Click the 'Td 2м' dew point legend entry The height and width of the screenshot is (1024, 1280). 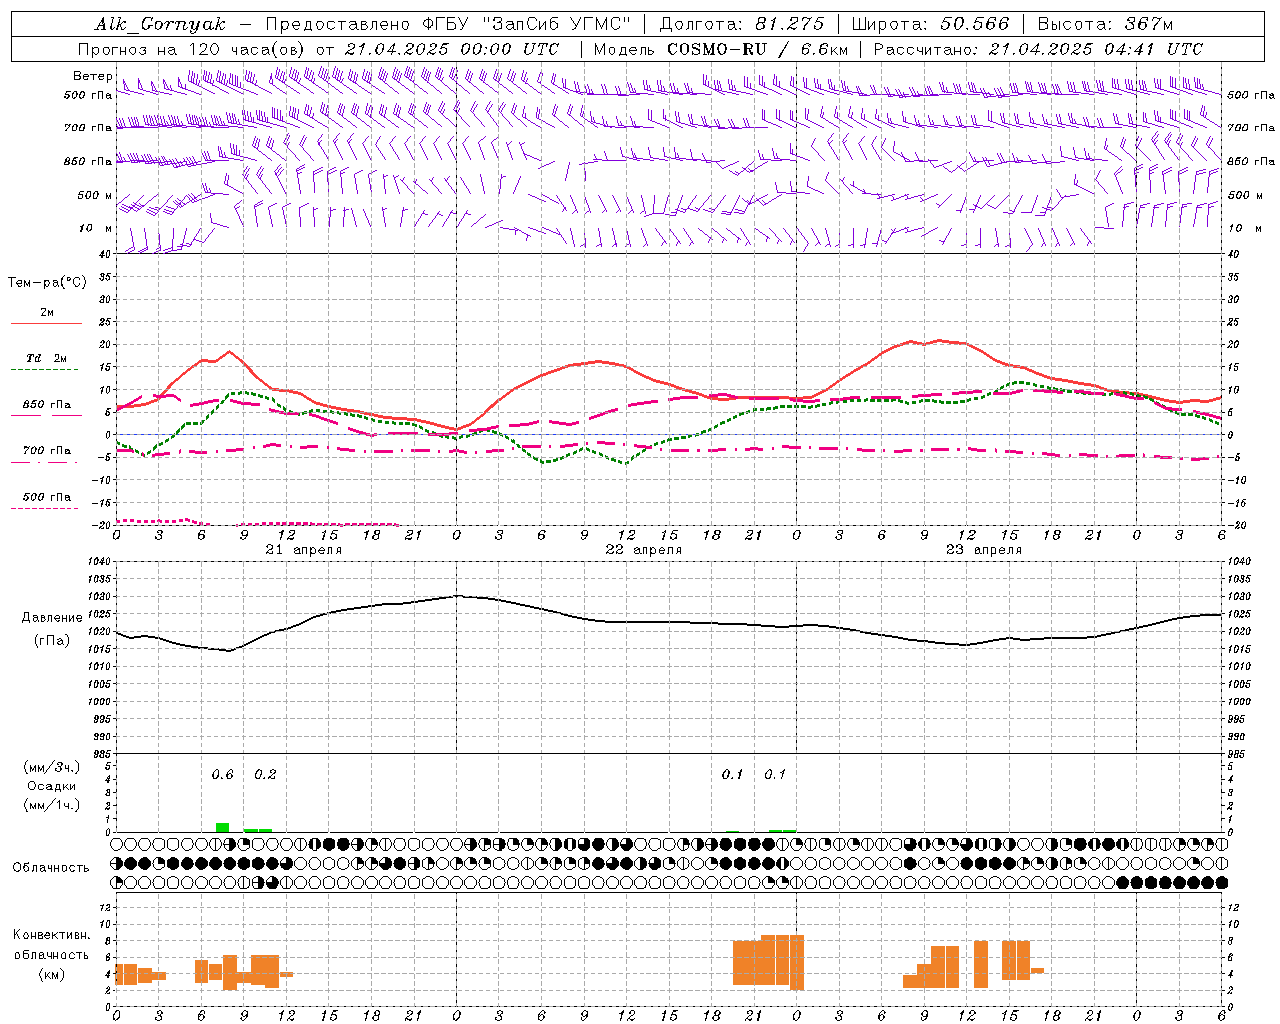click(x=46, y=358)
